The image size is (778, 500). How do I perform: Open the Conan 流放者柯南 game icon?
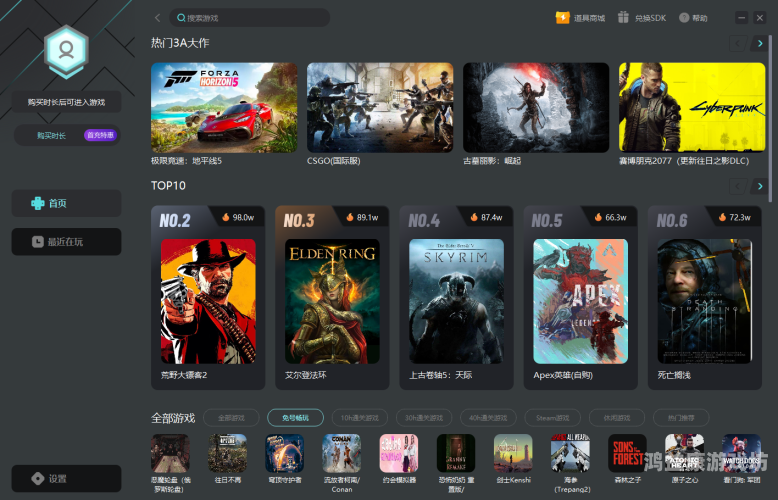pos(342,453)
